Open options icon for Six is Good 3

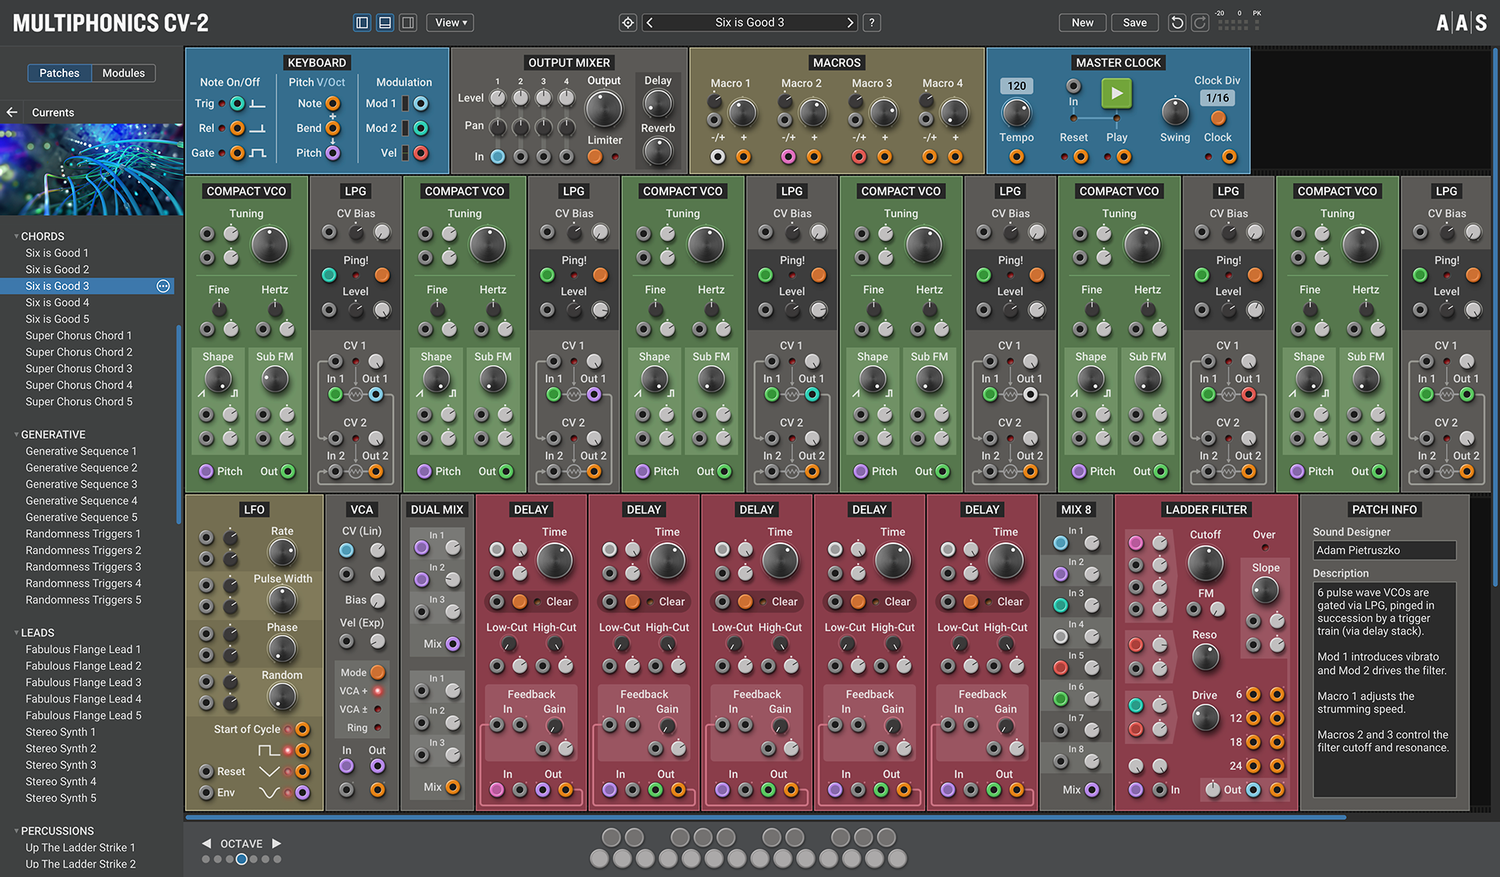pos(163,286)
